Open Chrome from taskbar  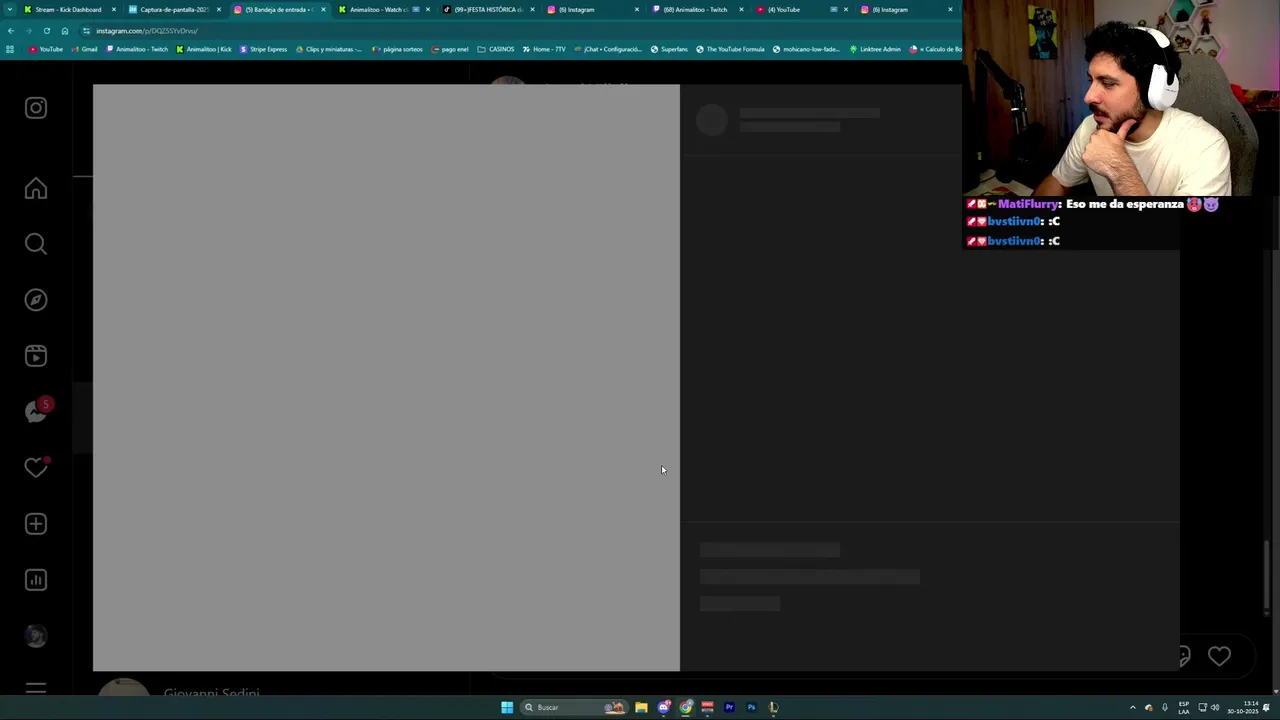(686, 707)
